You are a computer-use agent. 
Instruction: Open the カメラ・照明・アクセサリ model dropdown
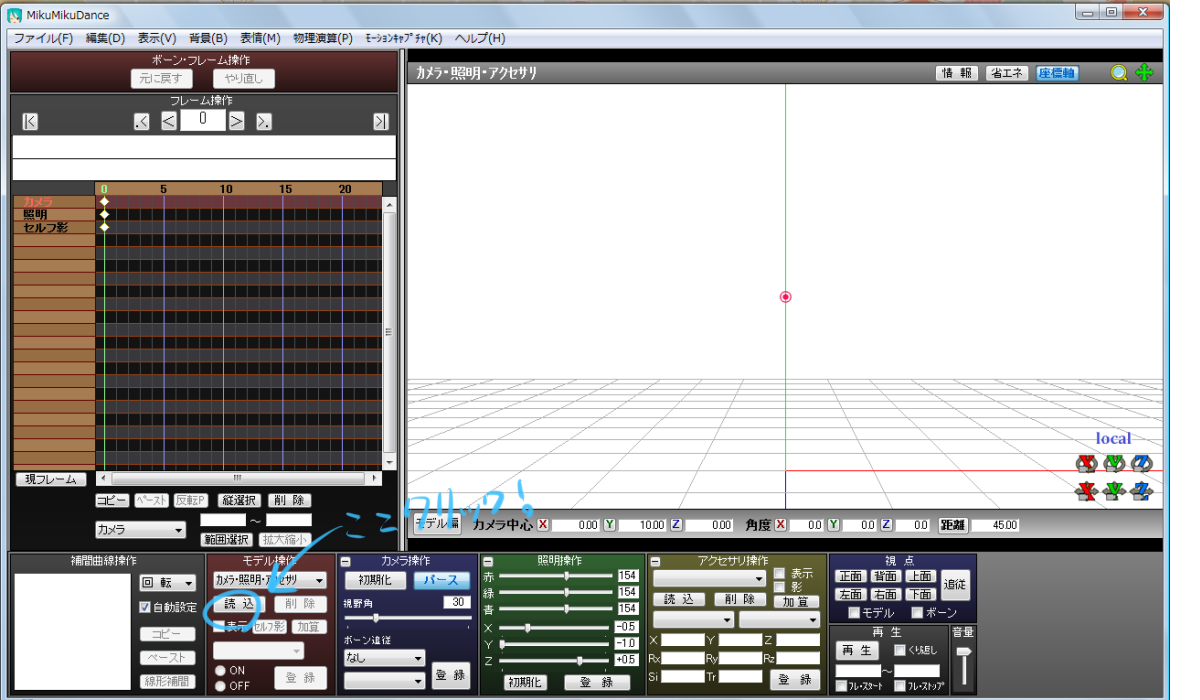coord(270,580)
